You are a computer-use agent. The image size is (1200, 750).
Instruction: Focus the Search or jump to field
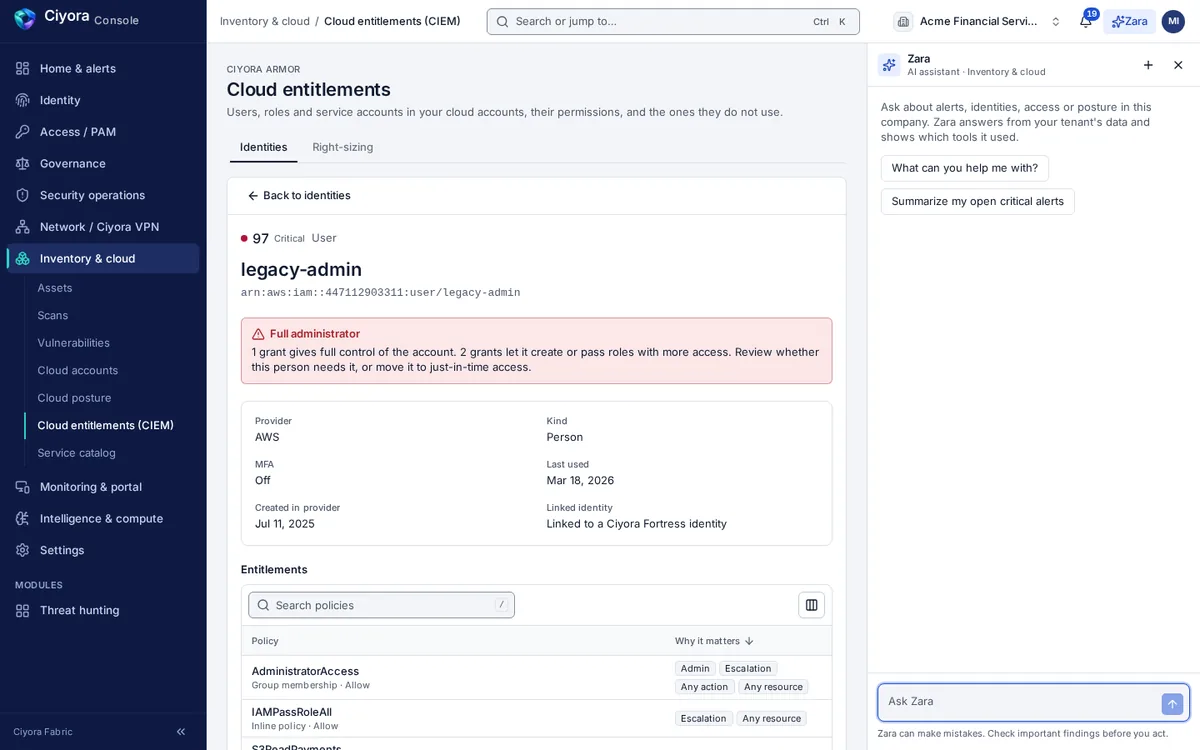click(673, 21)
